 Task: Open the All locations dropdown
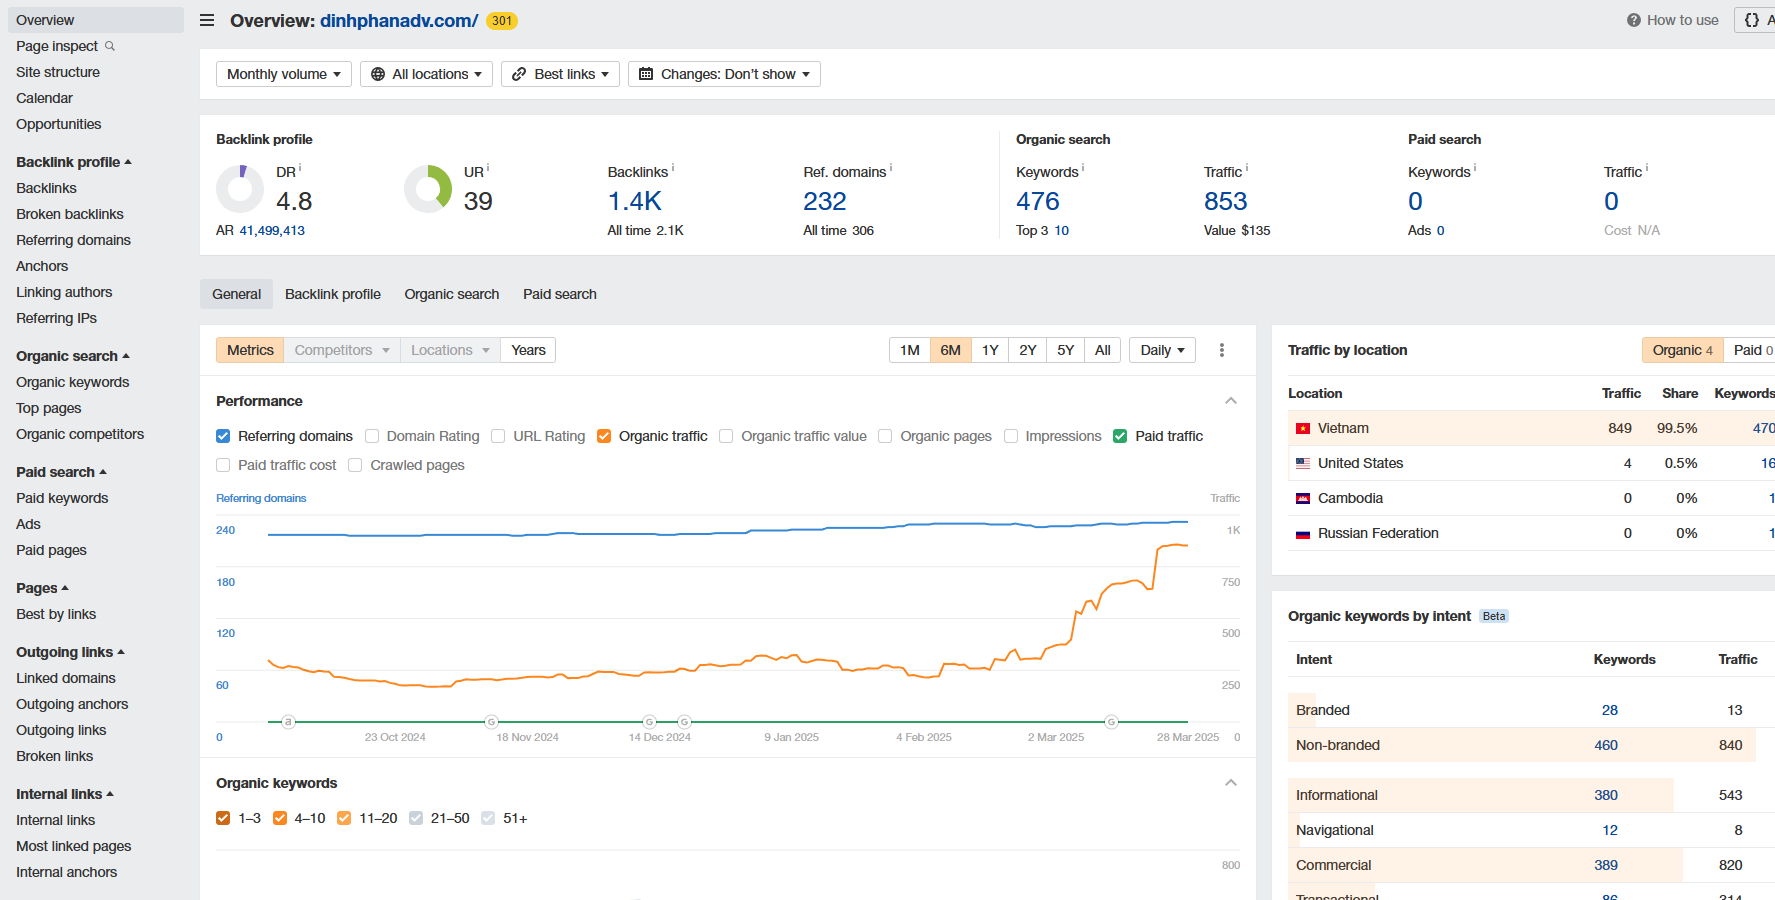click(x=426, y=74)
